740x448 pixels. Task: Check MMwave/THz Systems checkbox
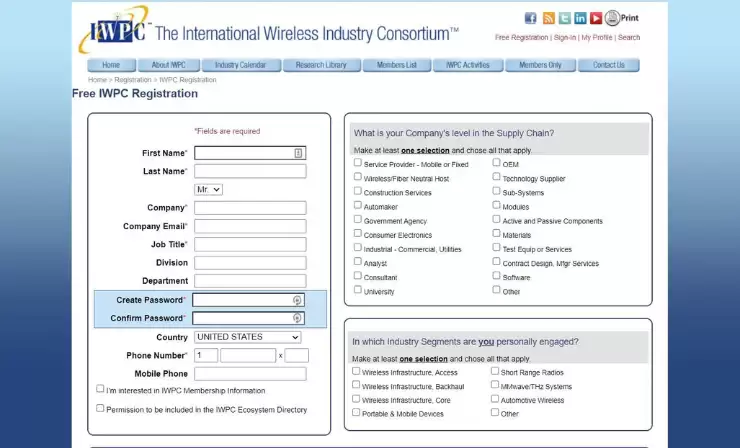pos(495,385)
